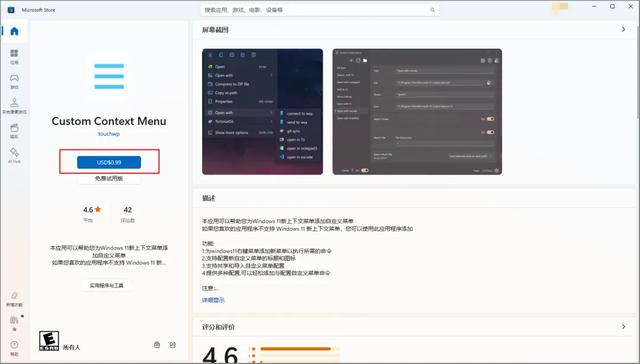Click the ESRB E rating badge
Screen dimensions: 640x364
click(x=49, y=341)
